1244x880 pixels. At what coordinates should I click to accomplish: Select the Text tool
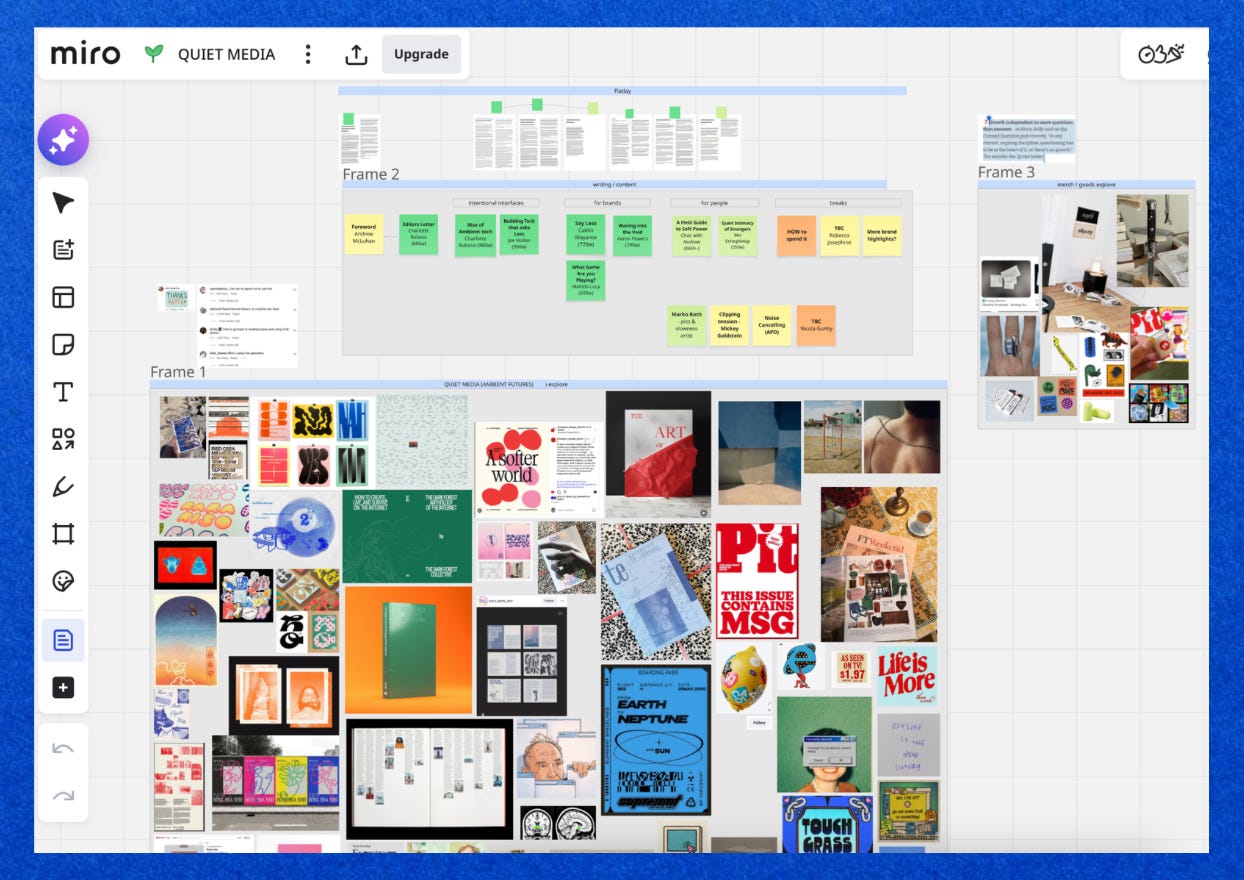[63, 392]
